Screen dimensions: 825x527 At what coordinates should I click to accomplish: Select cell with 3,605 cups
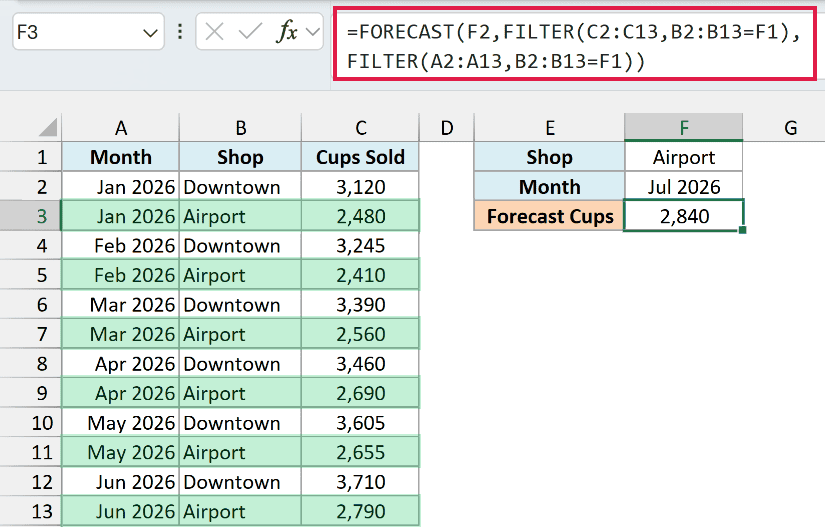click(360, 423)
